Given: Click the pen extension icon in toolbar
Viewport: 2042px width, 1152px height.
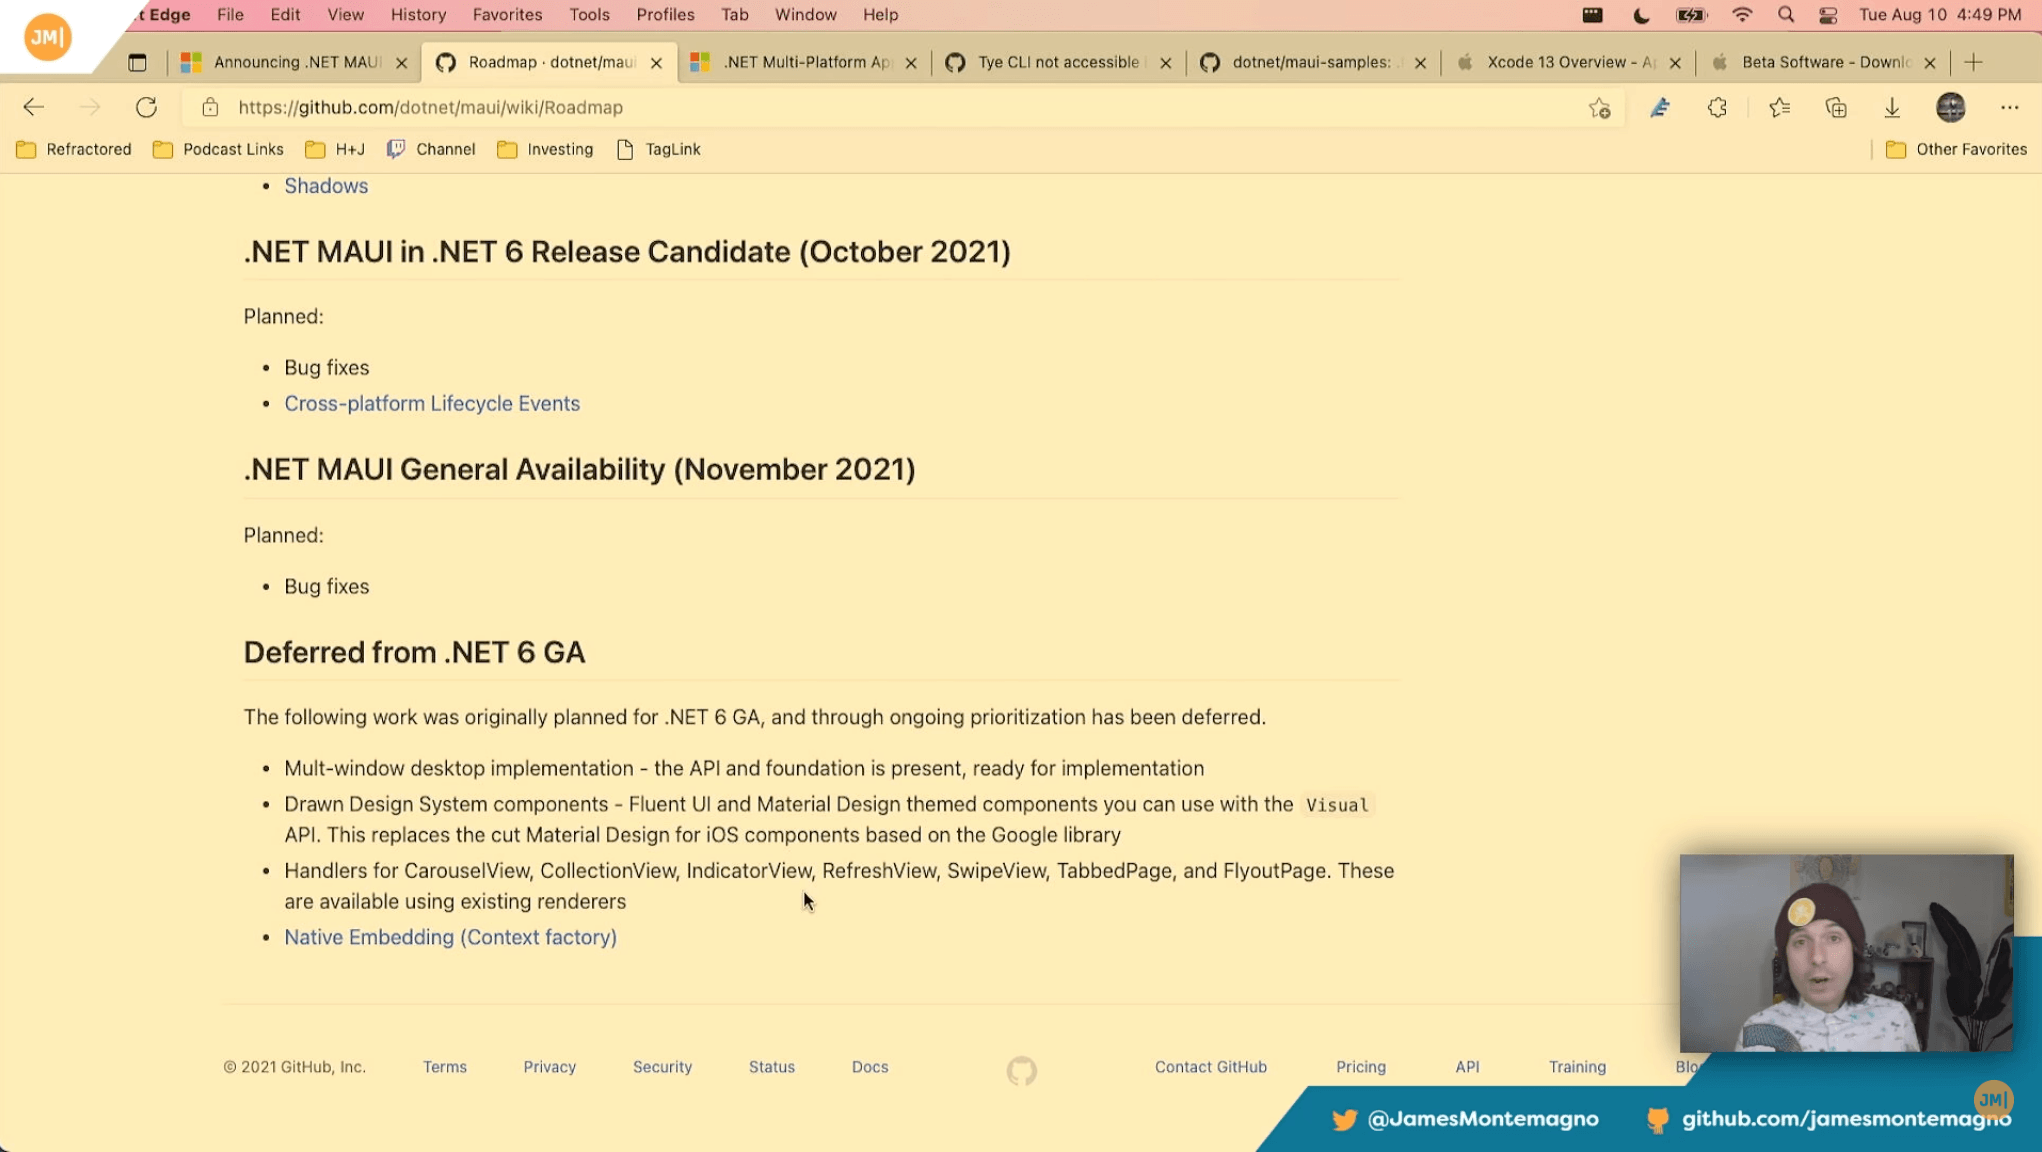Looking at the screenshot, I should click(x=1660, y=108).
